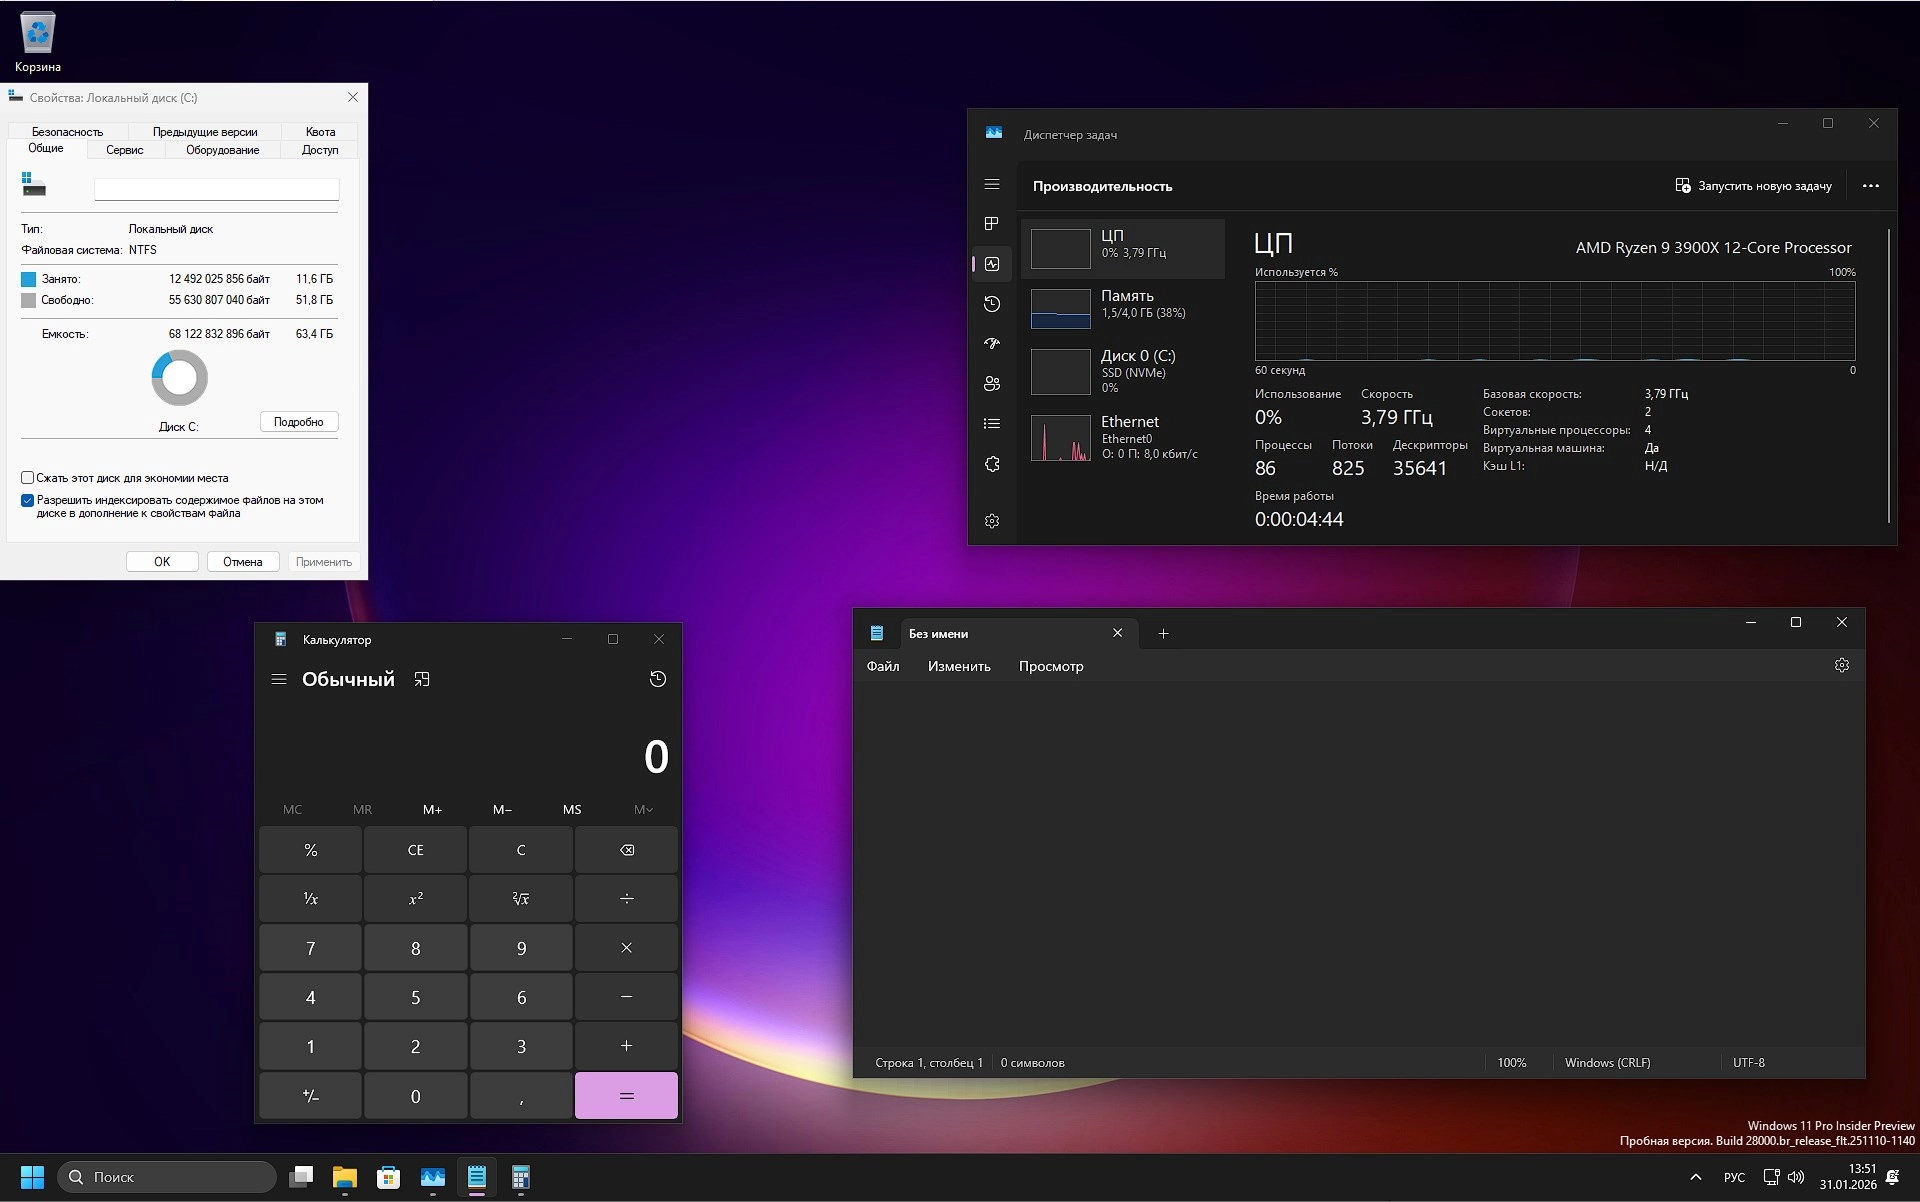Click Запустить новую задачу button

[1753, 186]
